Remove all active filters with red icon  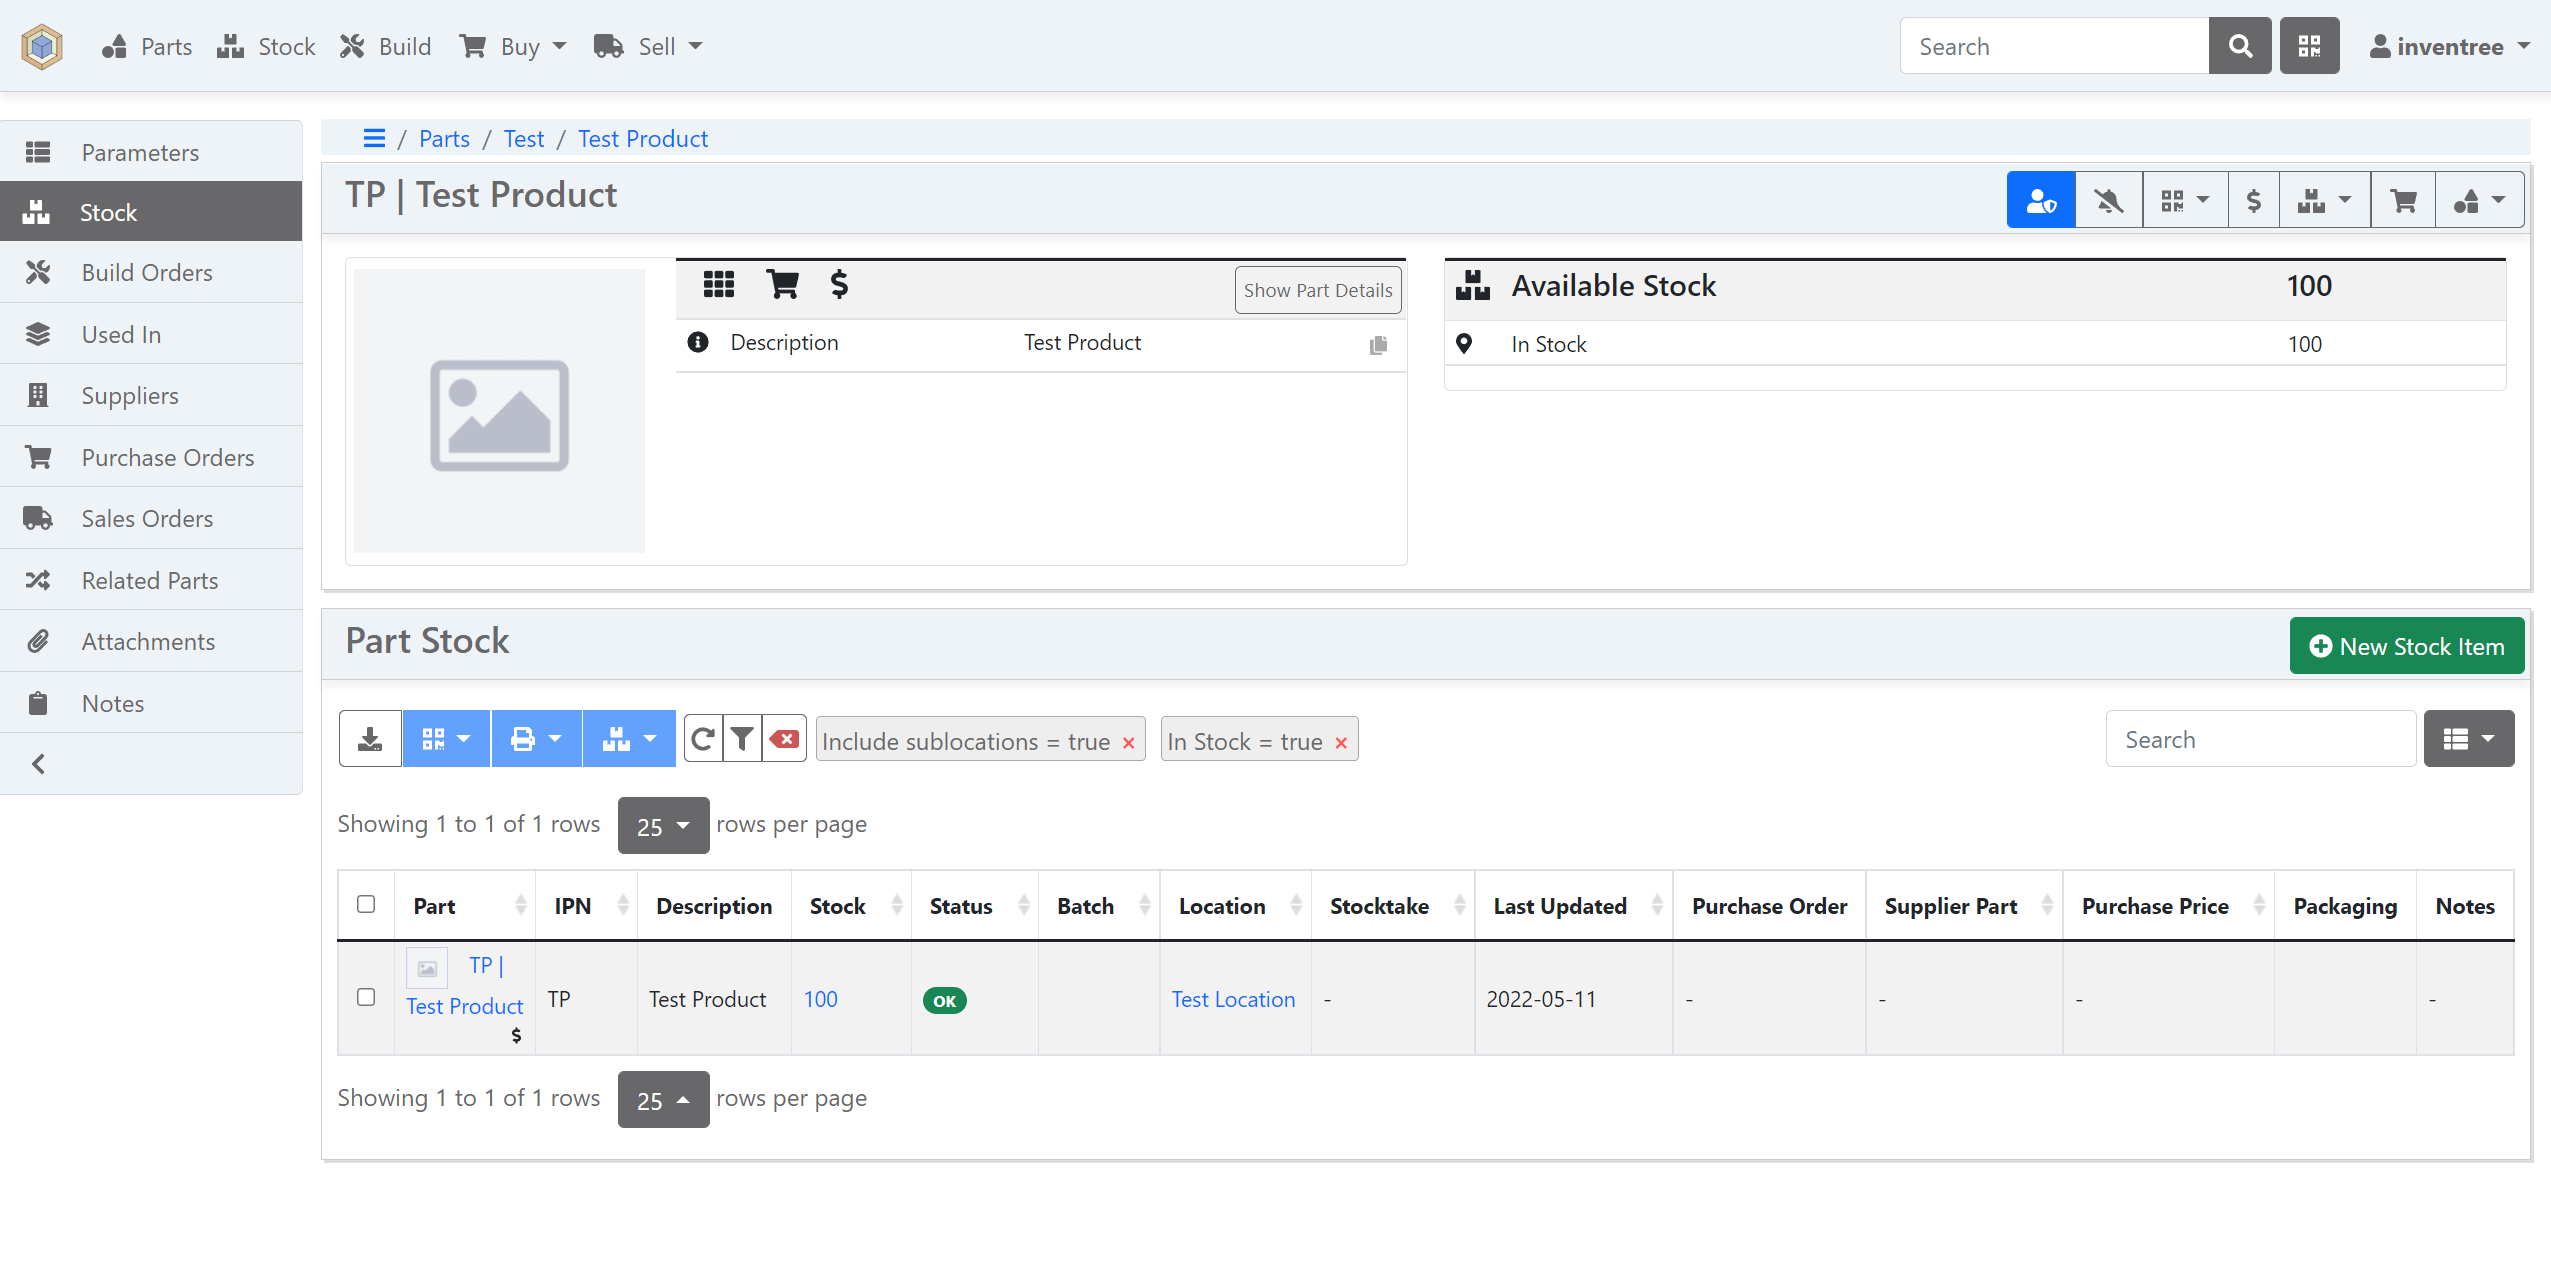784,738
